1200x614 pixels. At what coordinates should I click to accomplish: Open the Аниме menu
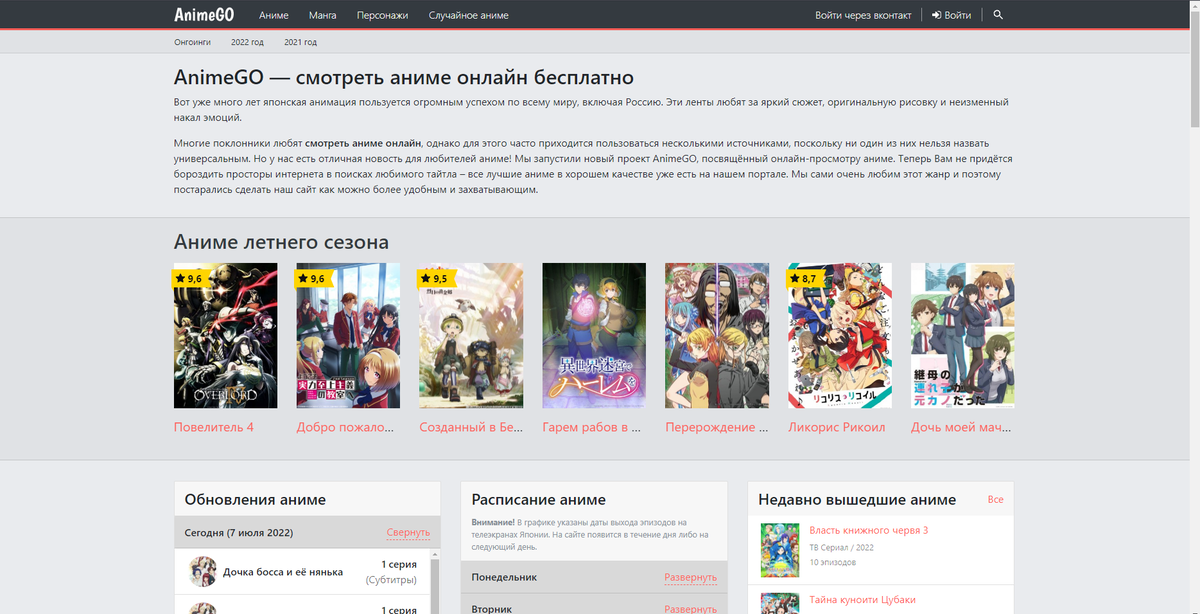click(x=274, y=15)
